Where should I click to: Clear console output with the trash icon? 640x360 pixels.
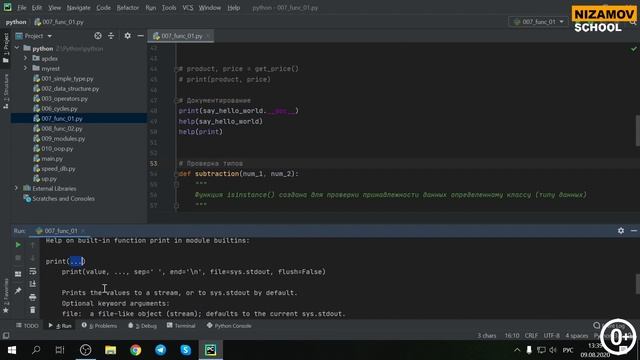coord(33,310)
